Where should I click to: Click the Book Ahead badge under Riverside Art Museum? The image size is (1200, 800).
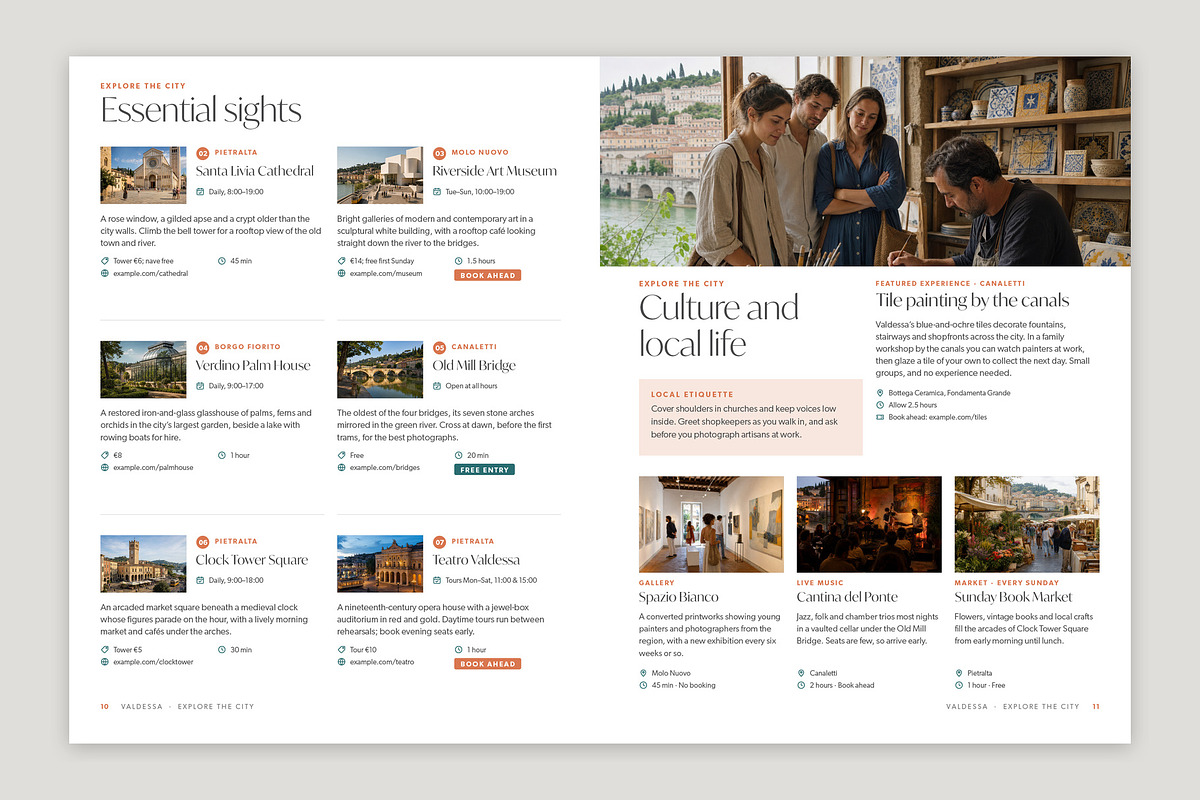point(487,275)
